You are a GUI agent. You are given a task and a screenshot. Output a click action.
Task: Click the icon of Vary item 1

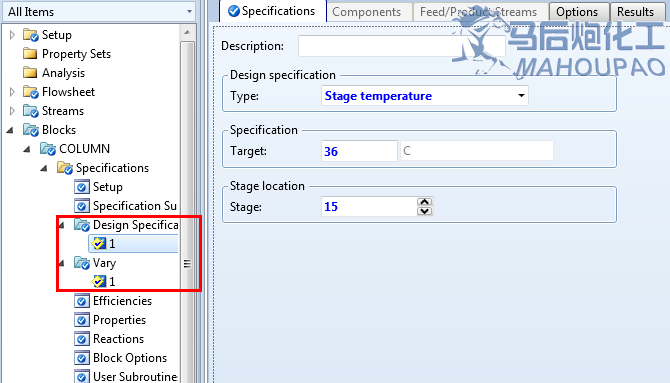(99, 281)
